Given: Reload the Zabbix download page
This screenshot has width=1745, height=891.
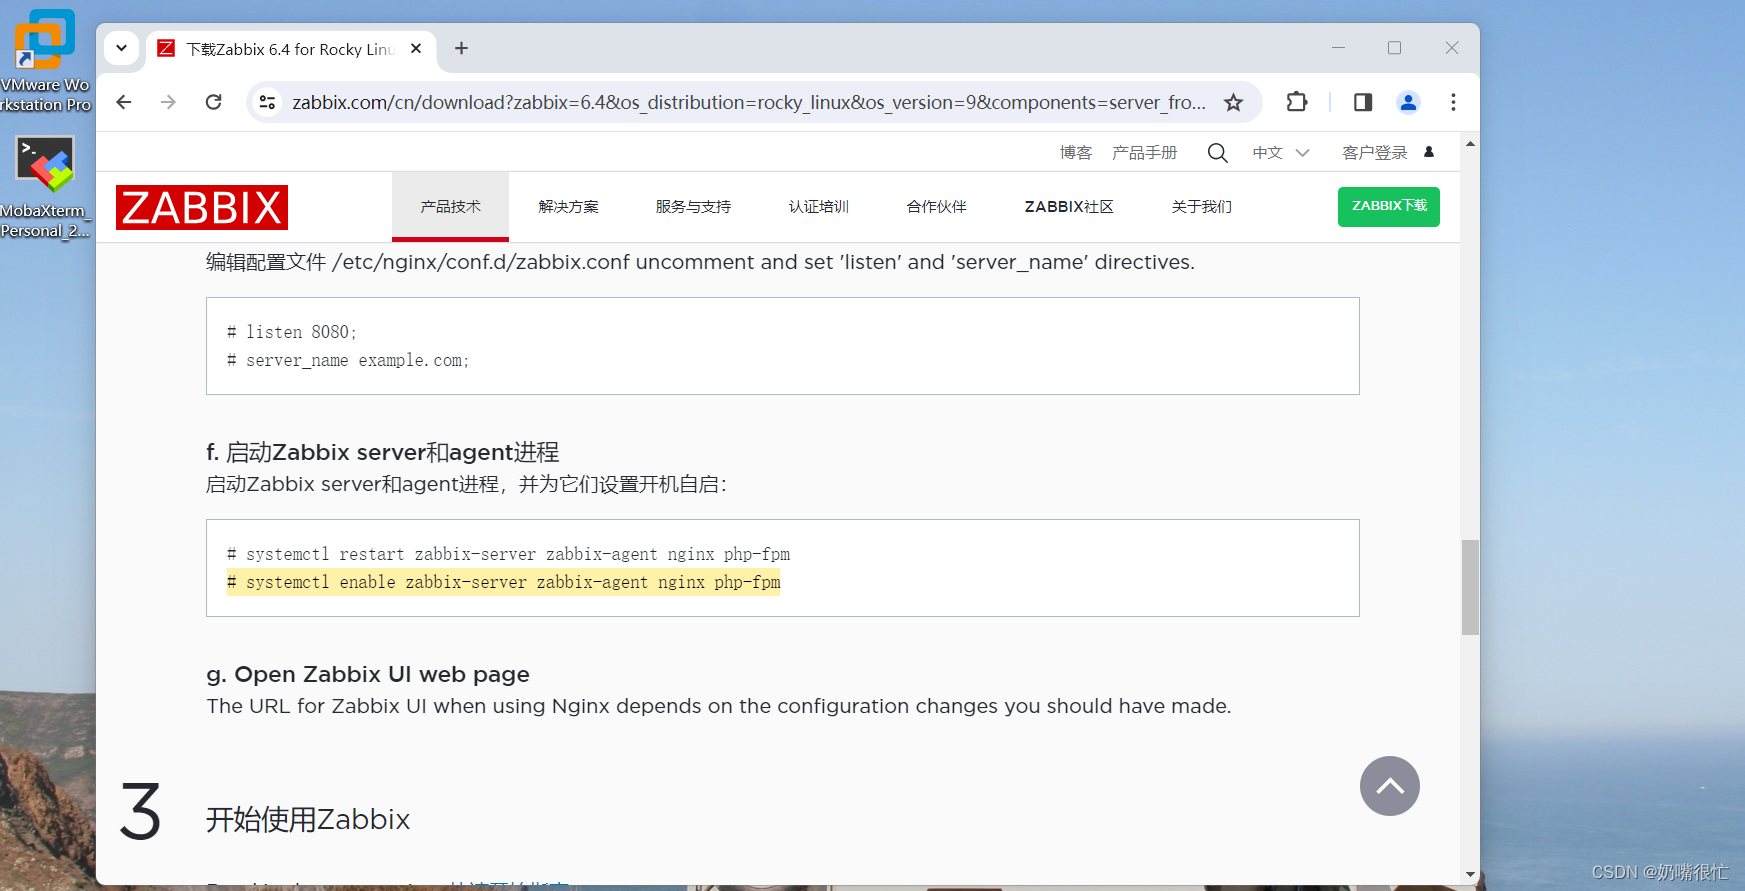Looking at the screenshot, I should tap(213, 102).
